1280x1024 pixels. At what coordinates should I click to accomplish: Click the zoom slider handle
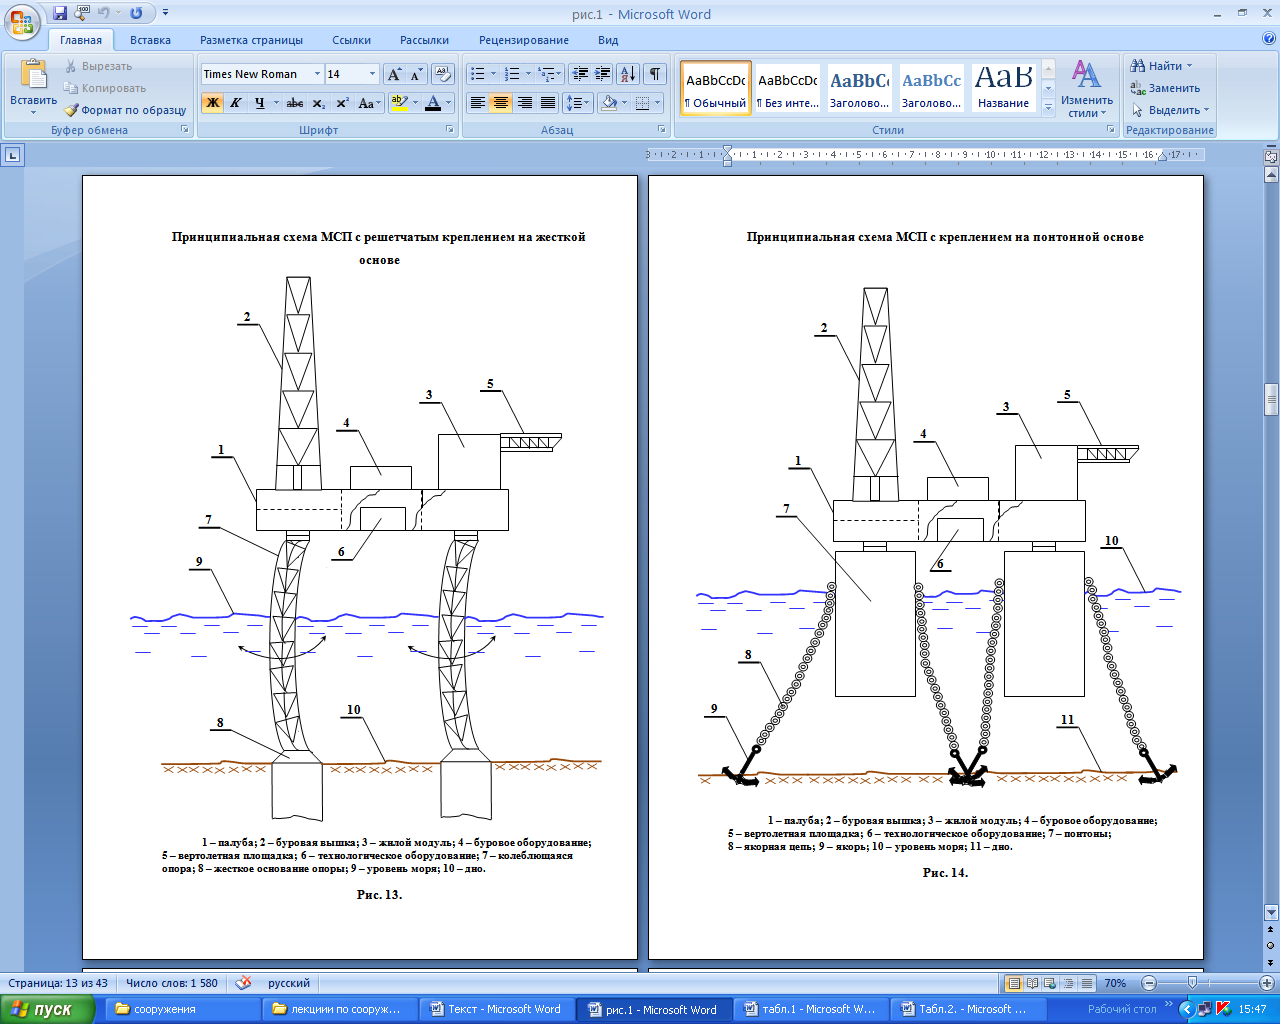coord(1192,983)
